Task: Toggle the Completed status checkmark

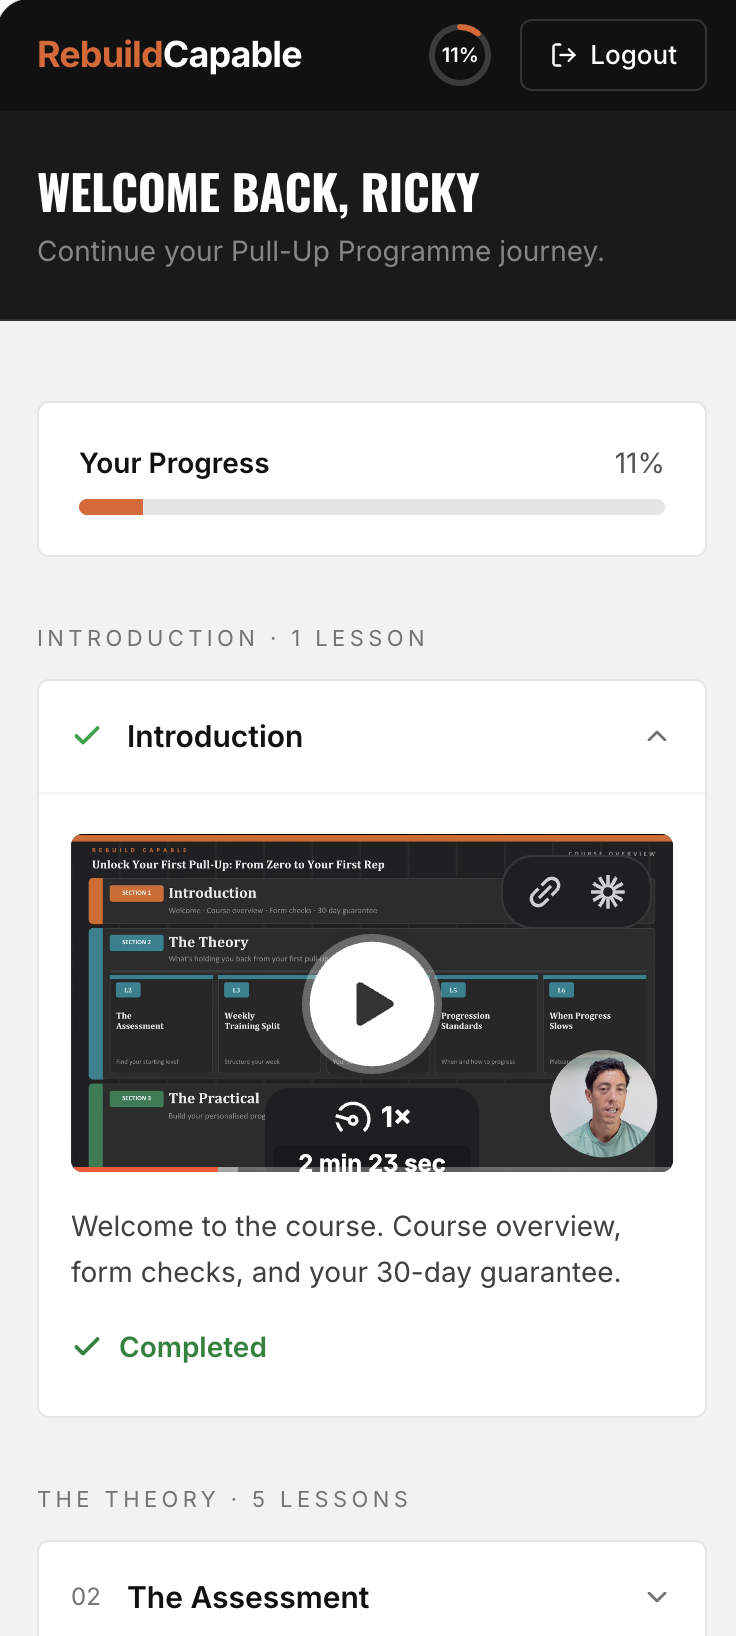Action: pos(88,1347)
